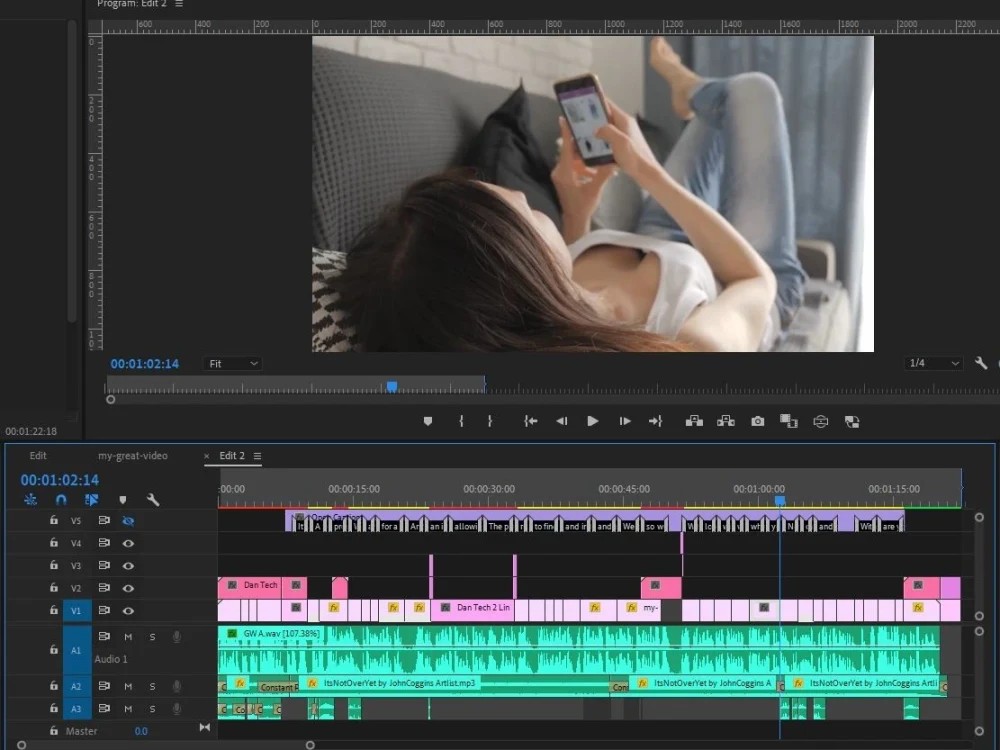1000x750 pixels.
Task: Click the Comparison View button
Action: [x=789, y=421]
